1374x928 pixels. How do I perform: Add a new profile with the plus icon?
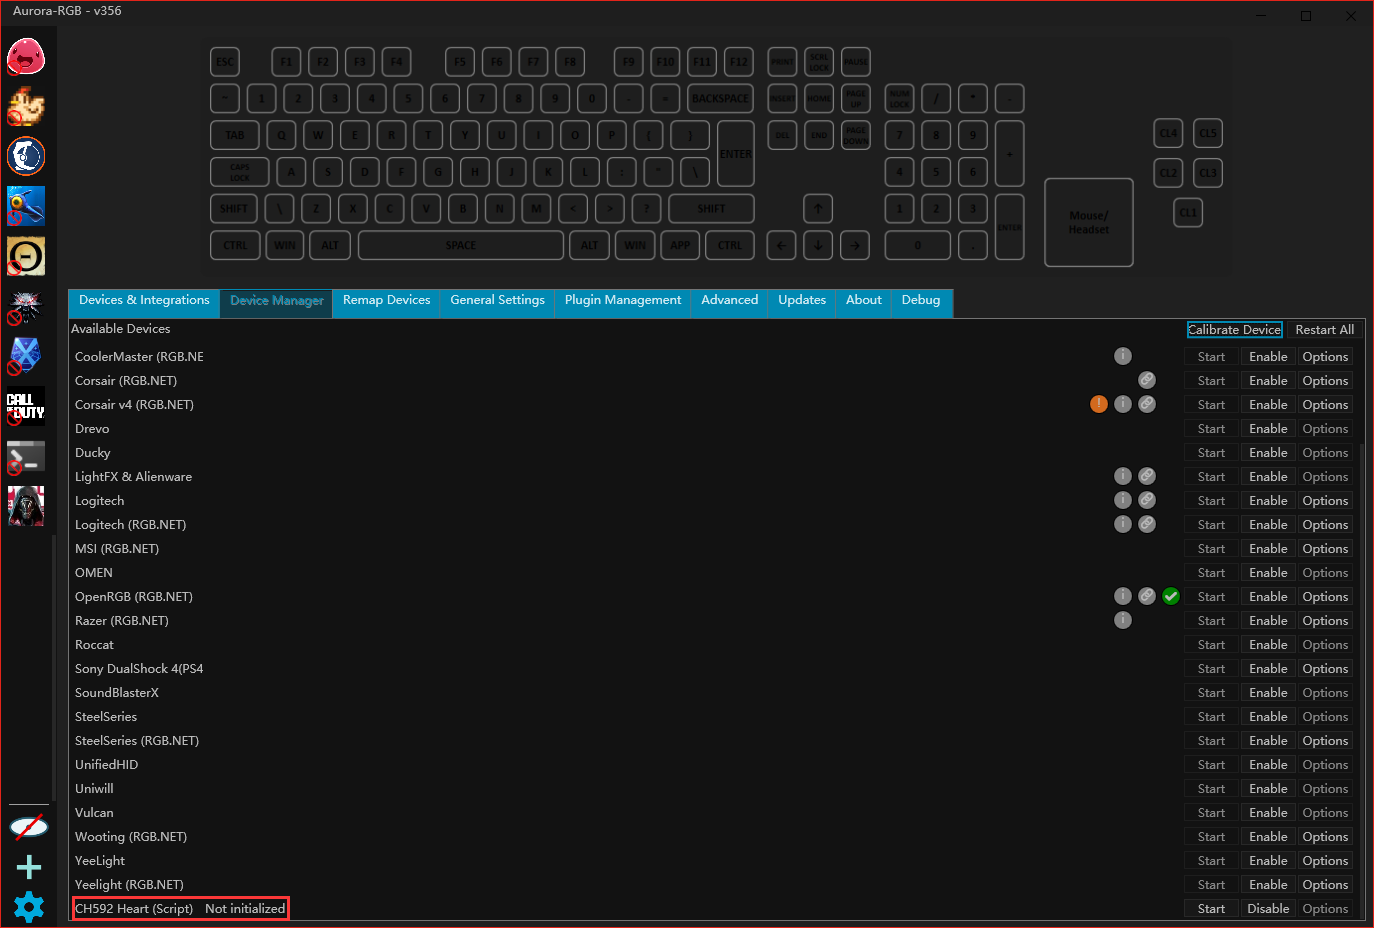(x=28, y=867)
